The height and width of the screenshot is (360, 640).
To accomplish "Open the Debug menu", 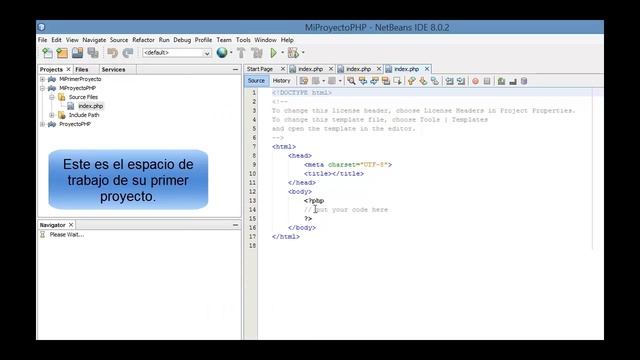I will click(x=182, y=40).
